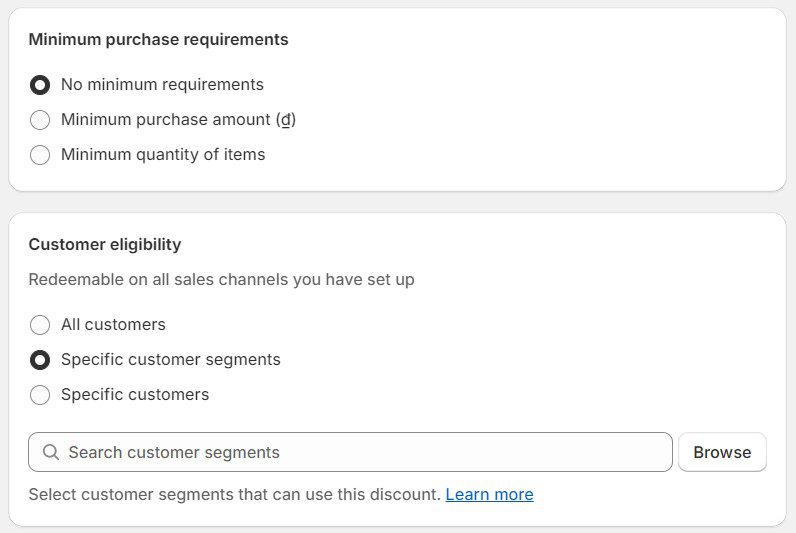This screenshot has width=796, height=533.
Task: Click the magnifier icon in segment search
Action: (x=51, y=452)
